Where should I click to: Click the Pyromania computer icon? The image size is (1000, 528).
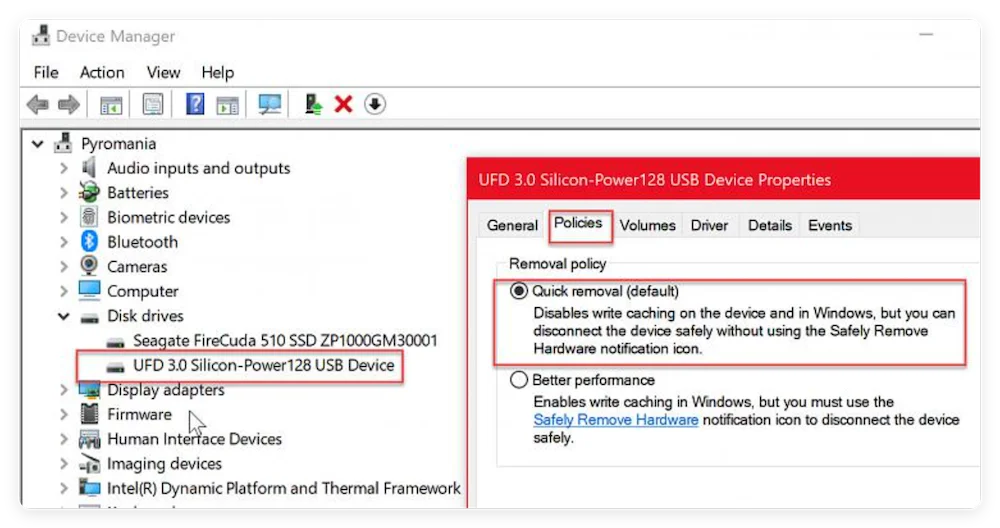click(62, 143)
